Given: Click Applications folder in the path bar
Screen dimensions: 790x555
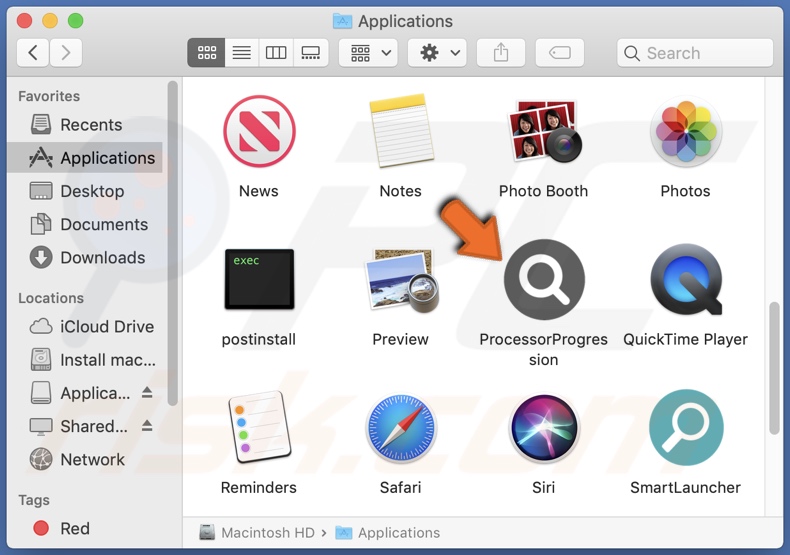Looking at the screenshot, I should [x=387, y=532].
